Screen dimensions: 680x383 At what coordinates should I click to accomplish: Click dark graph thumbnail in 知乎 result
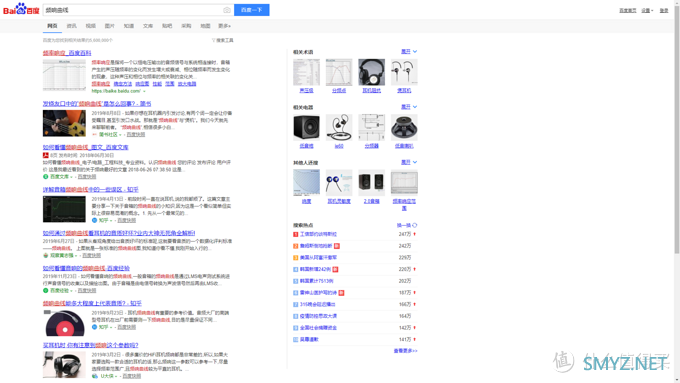[64, 209]
